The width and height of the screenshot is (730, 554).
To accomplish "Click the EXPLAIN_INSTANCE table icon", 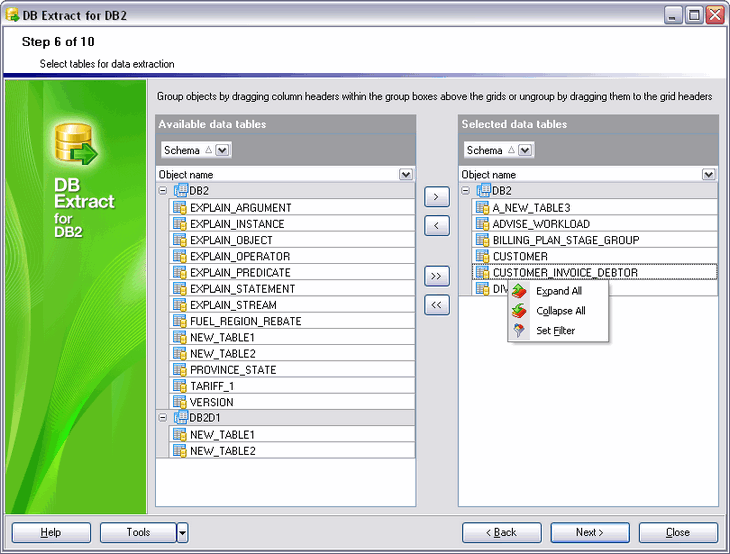I will click(x=180, y=223).
